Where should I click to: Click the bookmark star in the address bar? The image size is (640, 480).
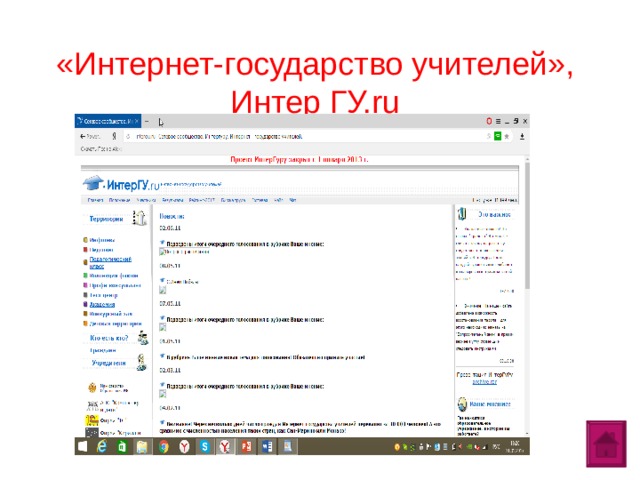[x=507, y=136]
